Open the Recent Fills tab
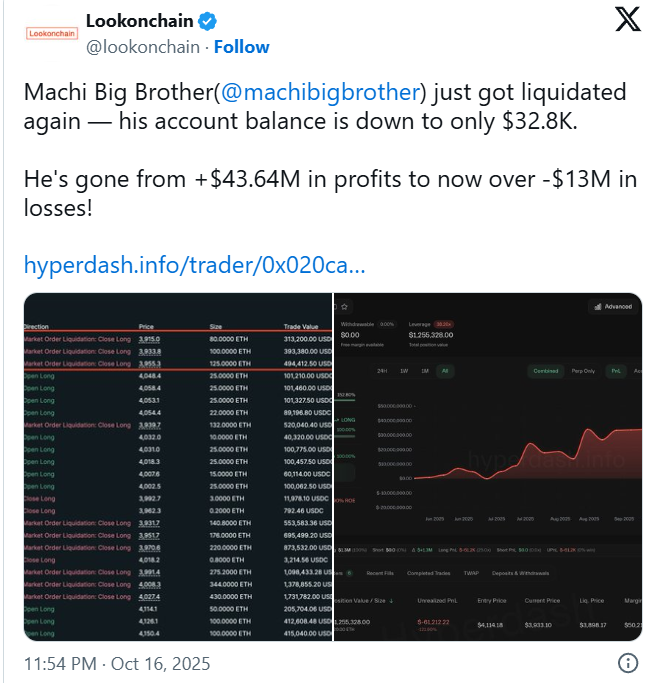The height and width of the screenshot is (683, 658). 381,573
